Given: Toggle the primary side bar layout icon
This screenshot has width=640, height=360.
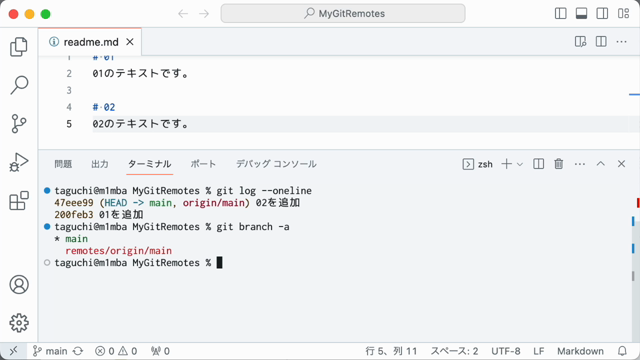Looking at the screenshot, I should coord(561,13).
